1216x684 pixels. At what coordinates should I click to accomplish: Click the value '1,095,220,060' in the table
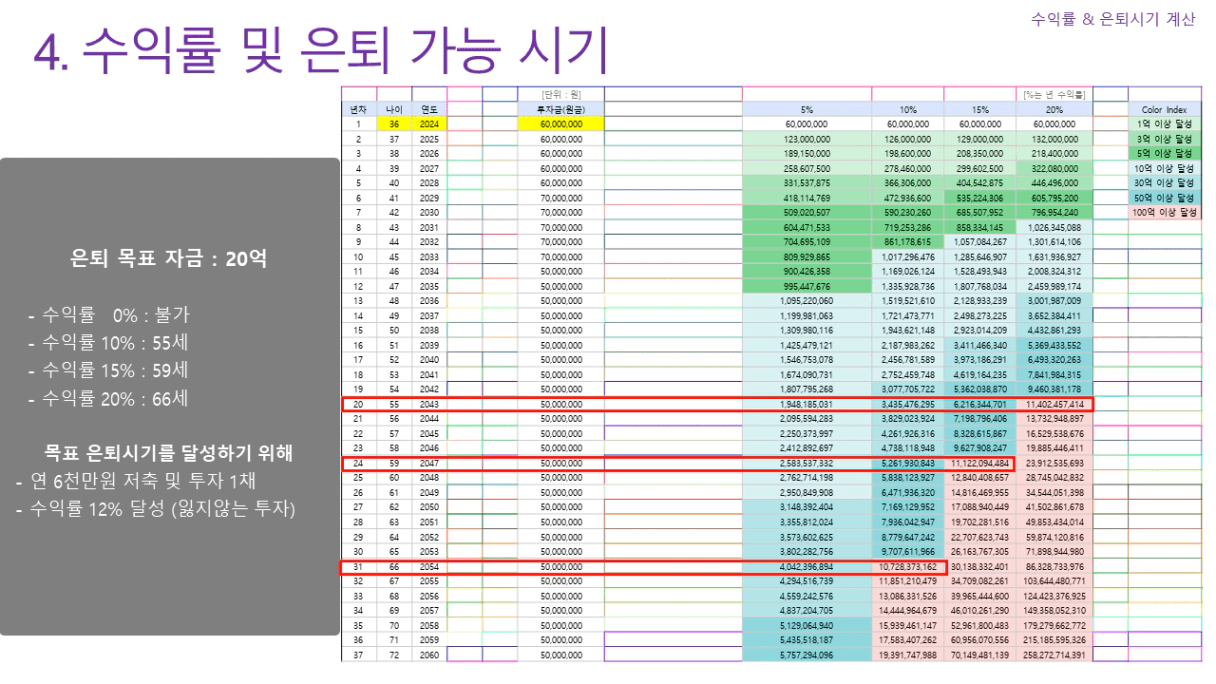(807, 301)
